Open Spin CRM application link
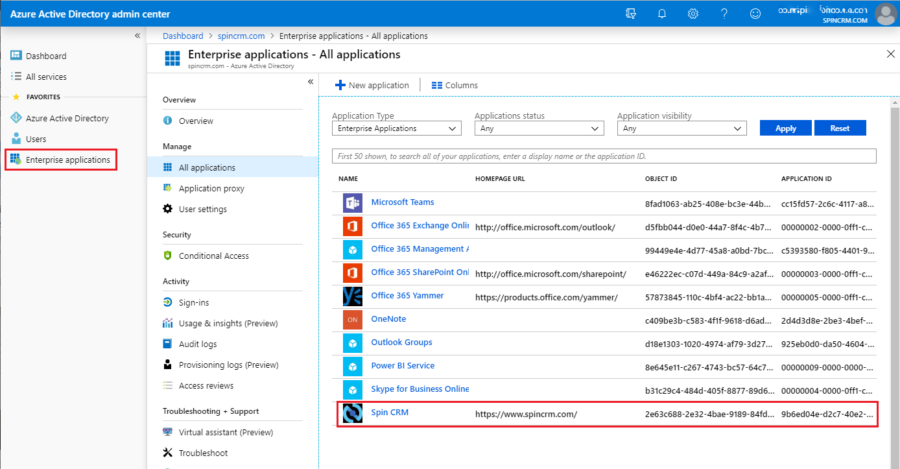This screenshot has width=900, height=469. point(389,412)
